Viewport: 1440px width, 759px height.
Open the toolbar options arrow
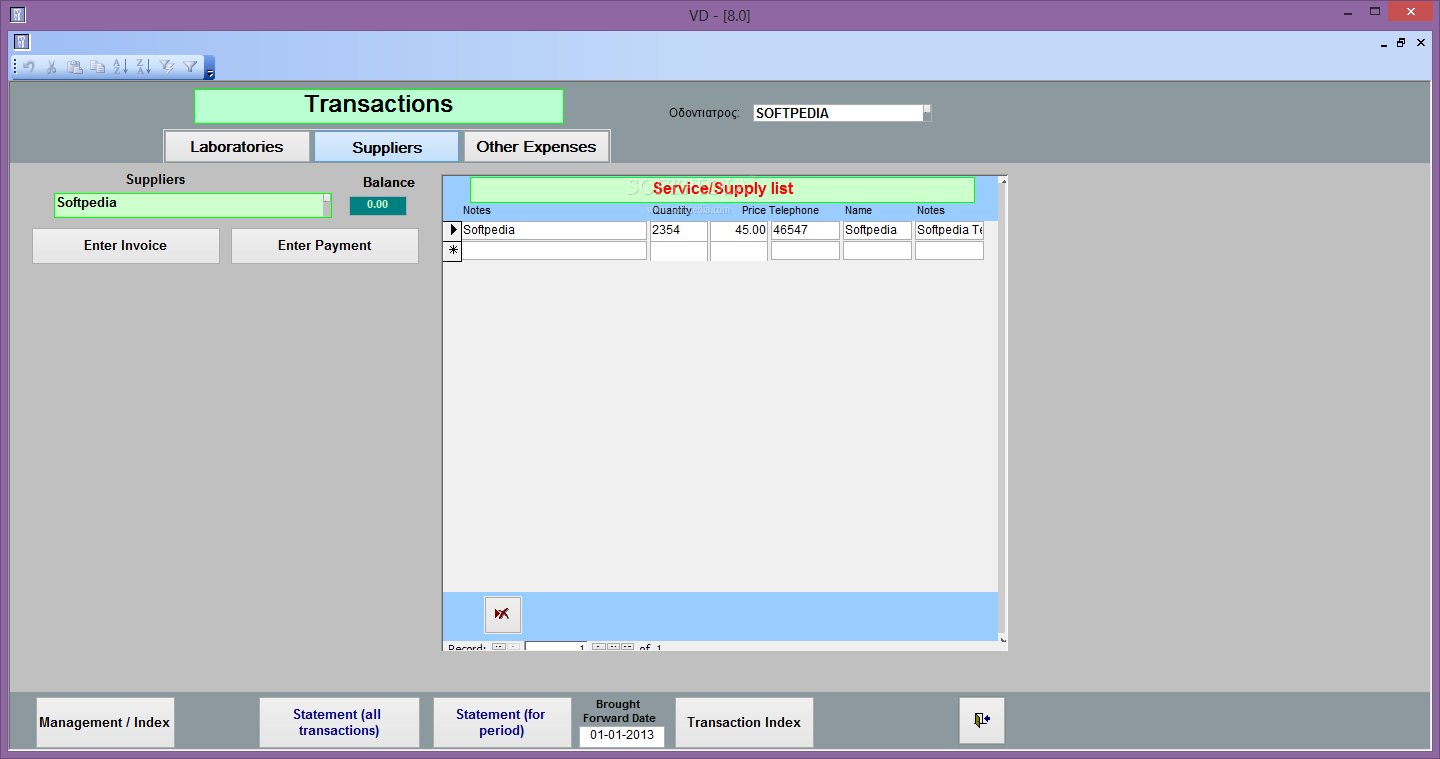tap(209, 68)
